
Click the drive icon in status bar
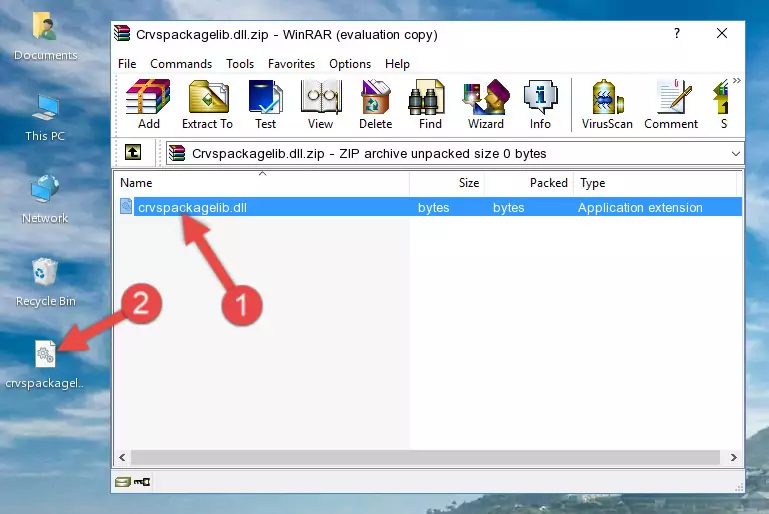point(123,482)
